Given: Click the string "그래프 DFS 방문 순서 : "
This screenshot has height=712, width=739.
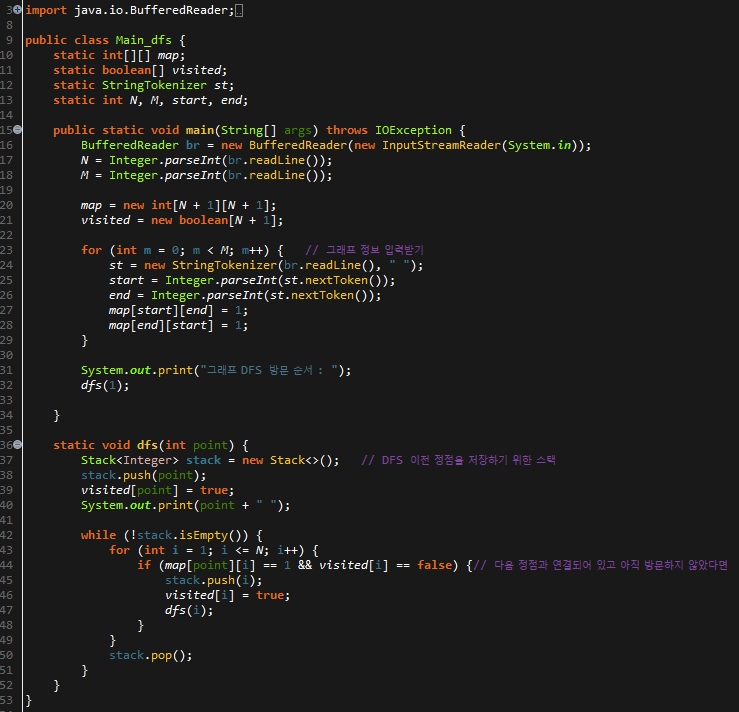Looking at the screenshot, I should click(270, 370).
